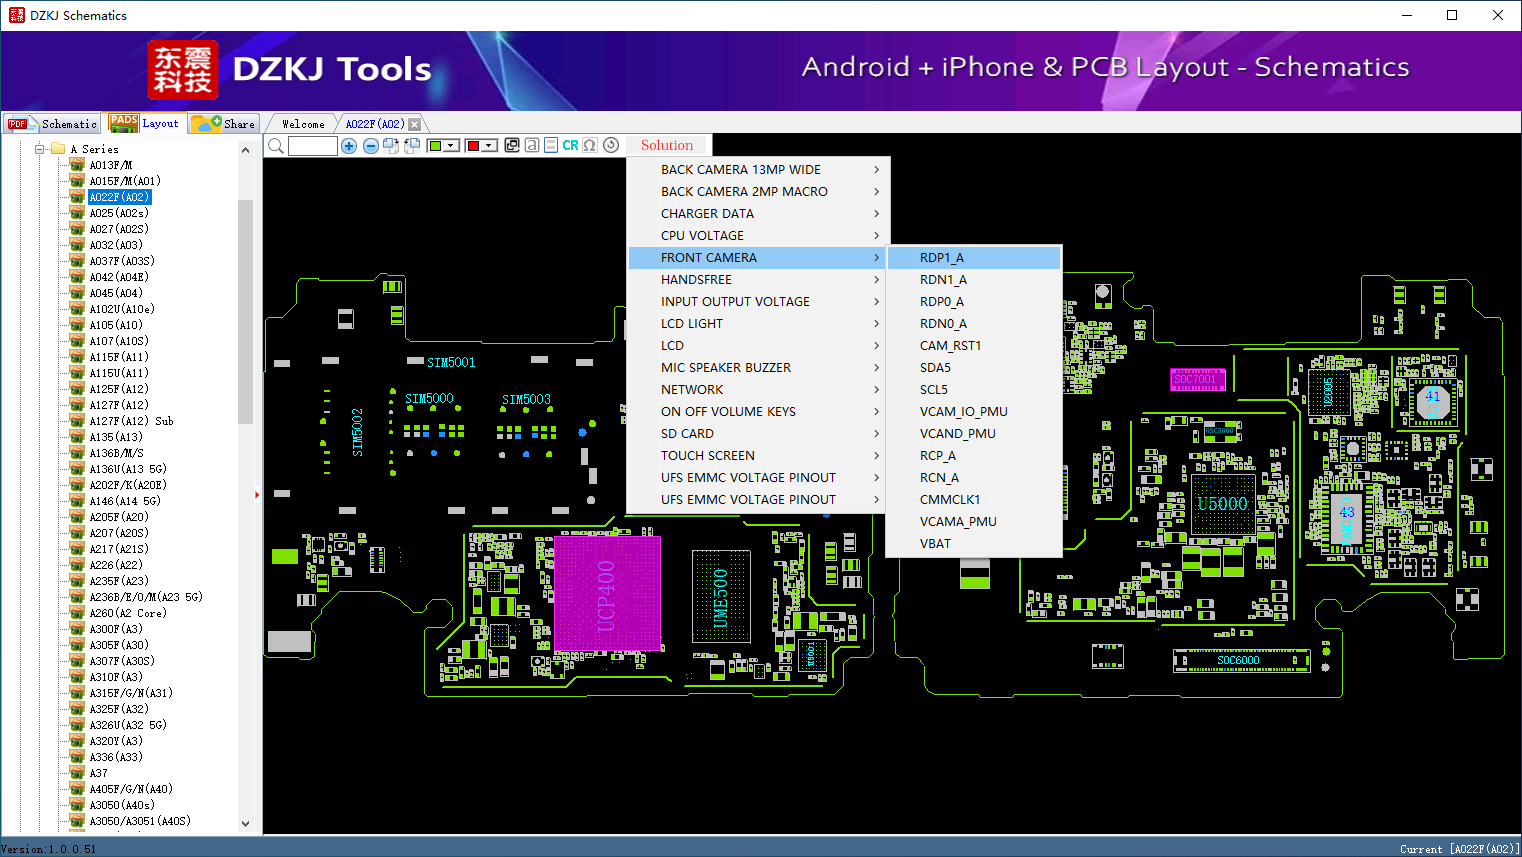The height and width of the screenshot is (857, 1522).
Task: Click the letter 'a' text toolbar icon
Action: [532, 145]
